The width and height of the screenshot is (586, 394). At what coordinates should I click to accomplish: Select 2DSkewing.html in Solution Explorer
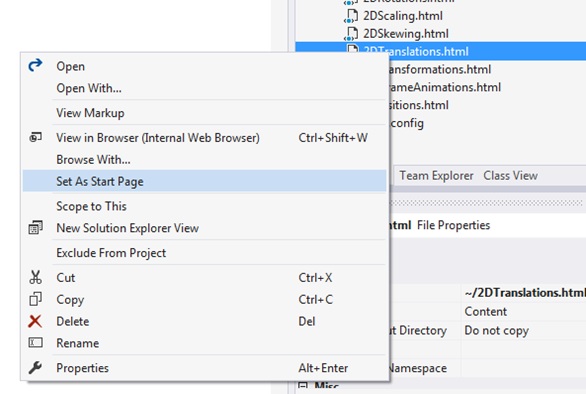click(406, 34)
